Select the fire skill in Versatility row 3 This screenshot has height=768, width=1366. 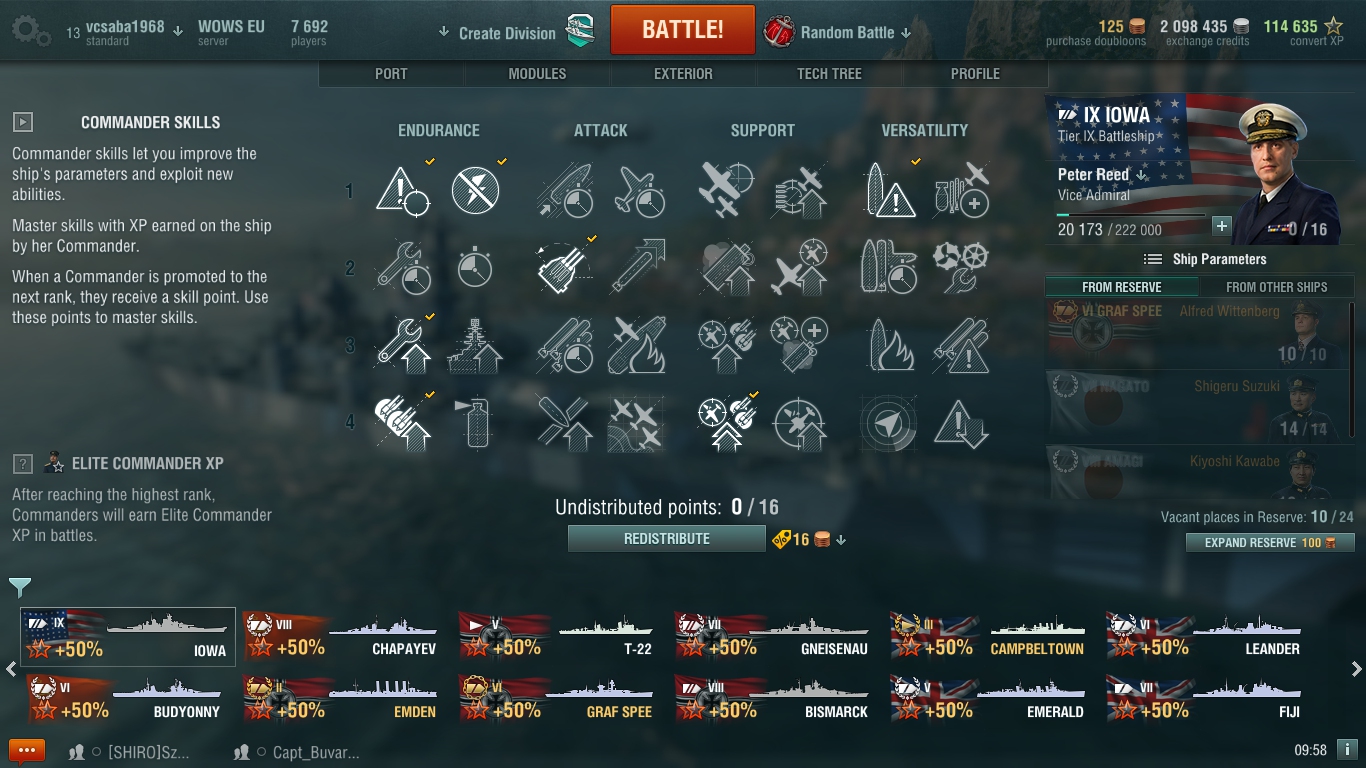tap(886, 345)
